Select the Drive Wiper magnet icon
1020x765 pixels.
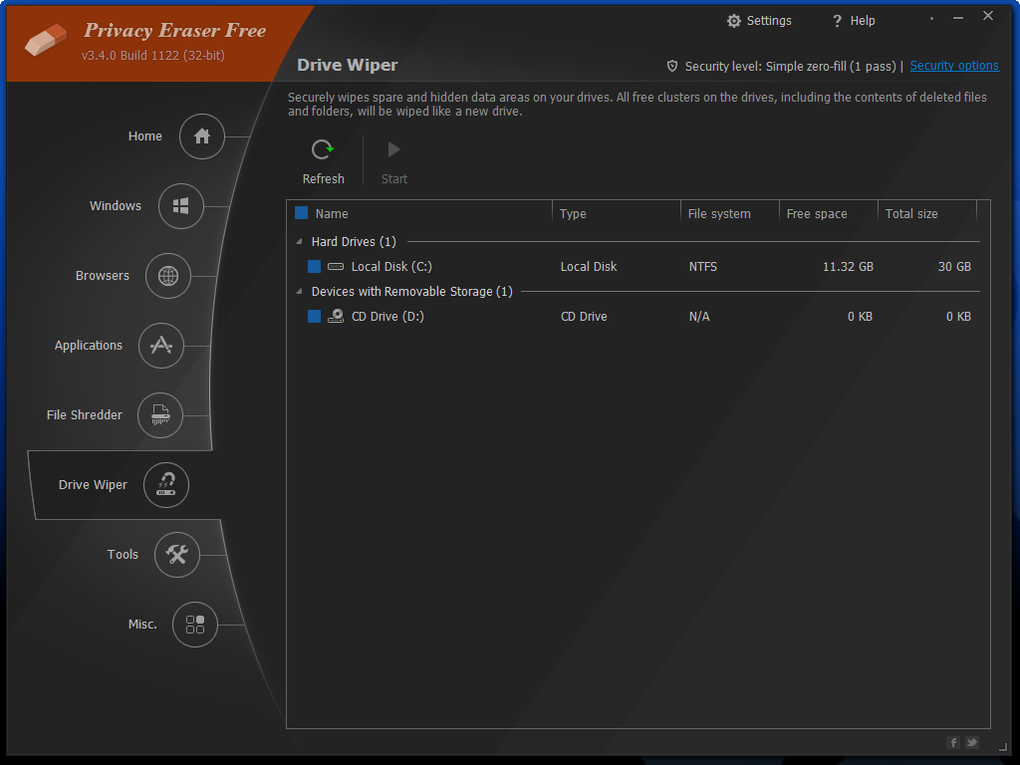tap(166, 485)
